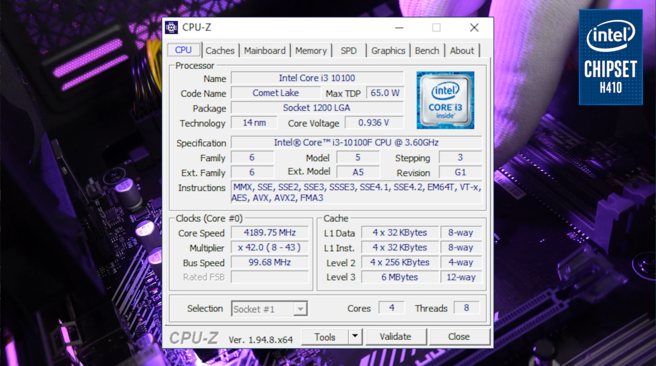Click the Core Voltage value 0.936 V
The image size is (656, 366).
click(374, 123)
